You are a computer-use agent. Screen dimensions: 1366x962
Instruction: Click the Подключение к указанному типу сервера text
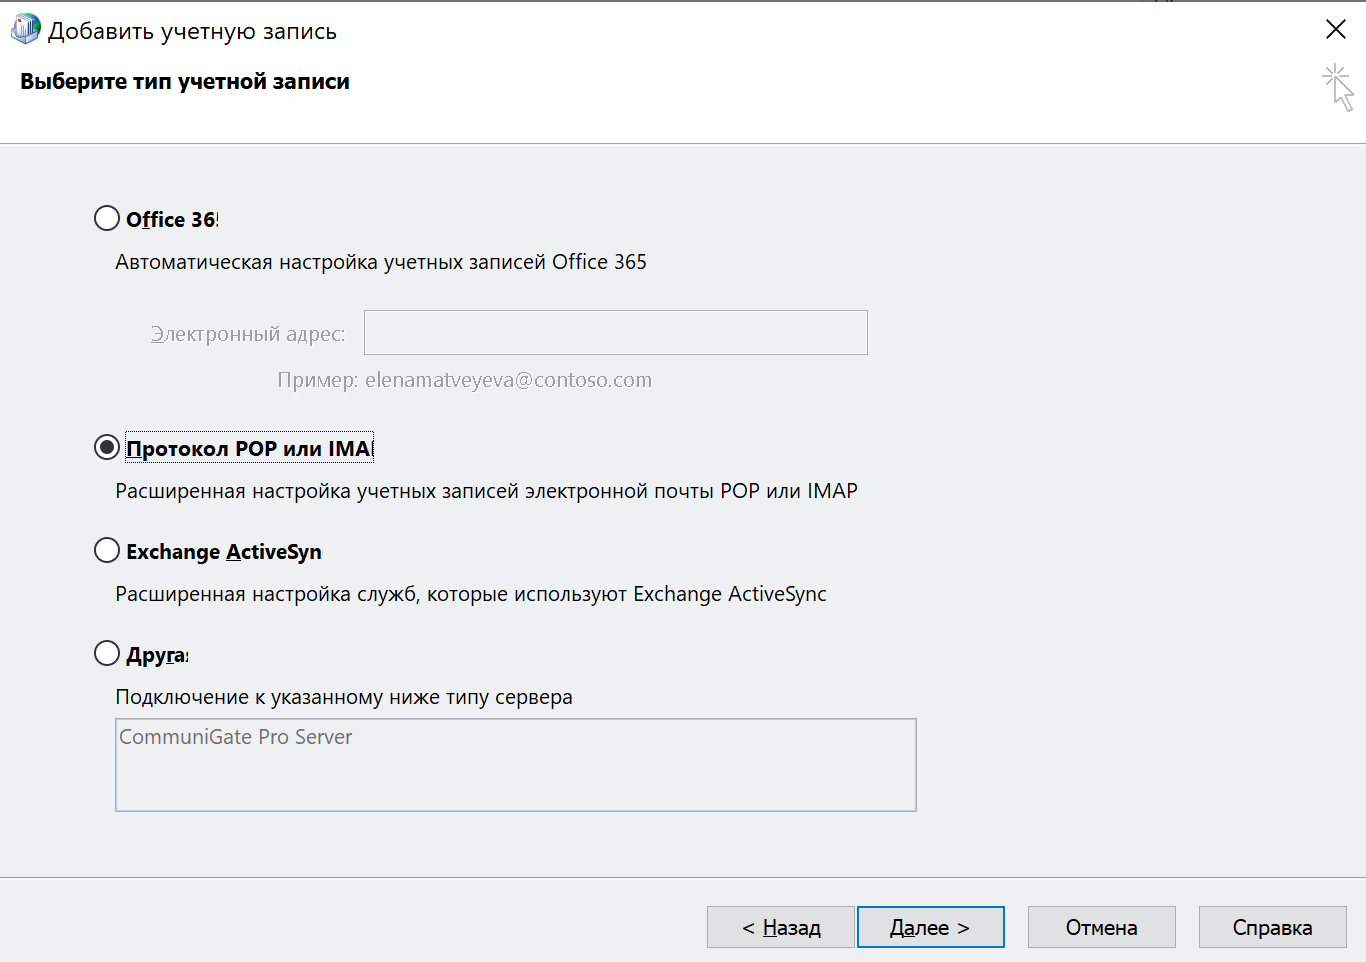(x=343, y=697)
